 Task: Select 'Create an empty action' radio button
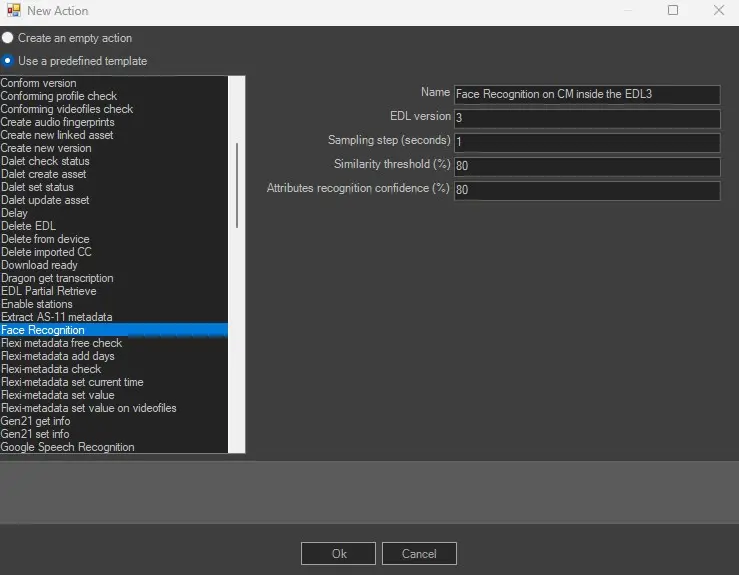click(8, 38)
